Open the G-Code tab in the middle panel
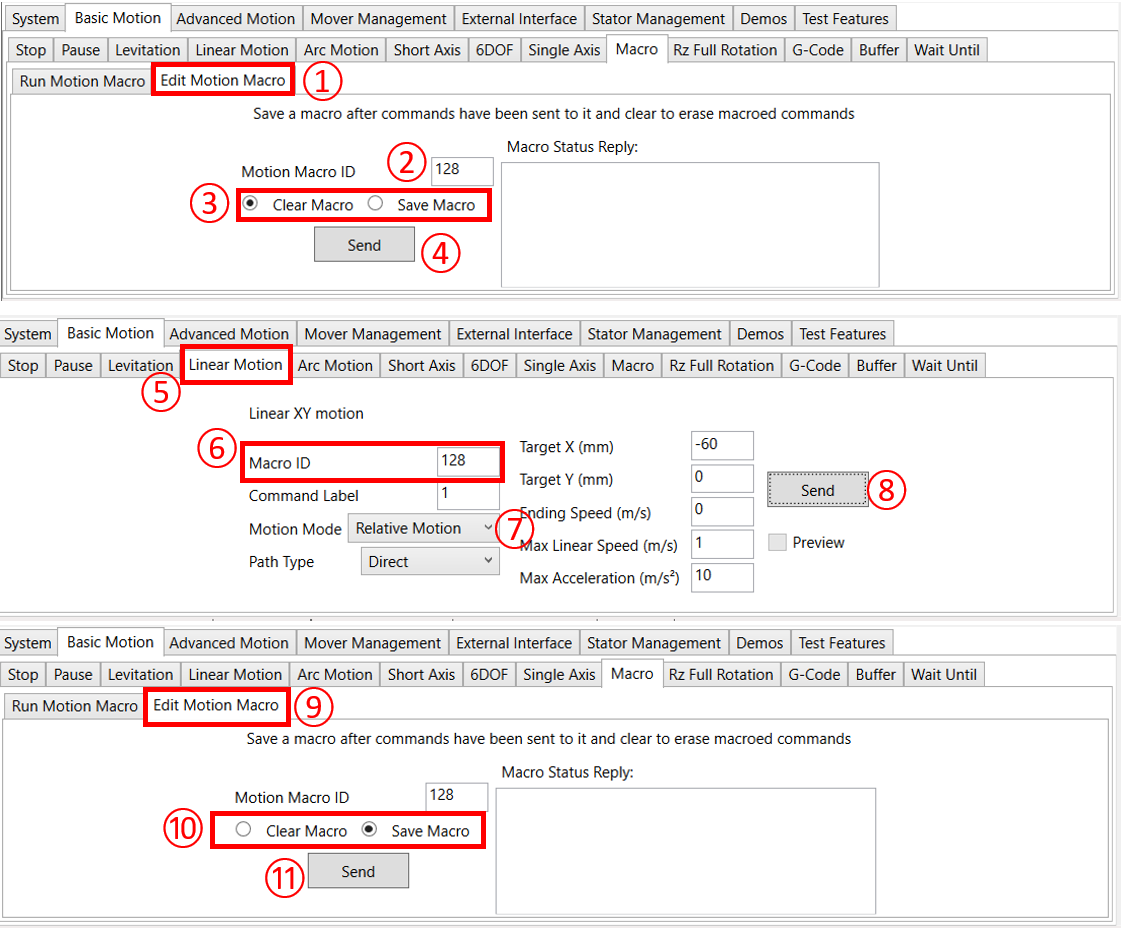Image resolution: width=1121 pixels, height=932 pixels. point(814,366)
